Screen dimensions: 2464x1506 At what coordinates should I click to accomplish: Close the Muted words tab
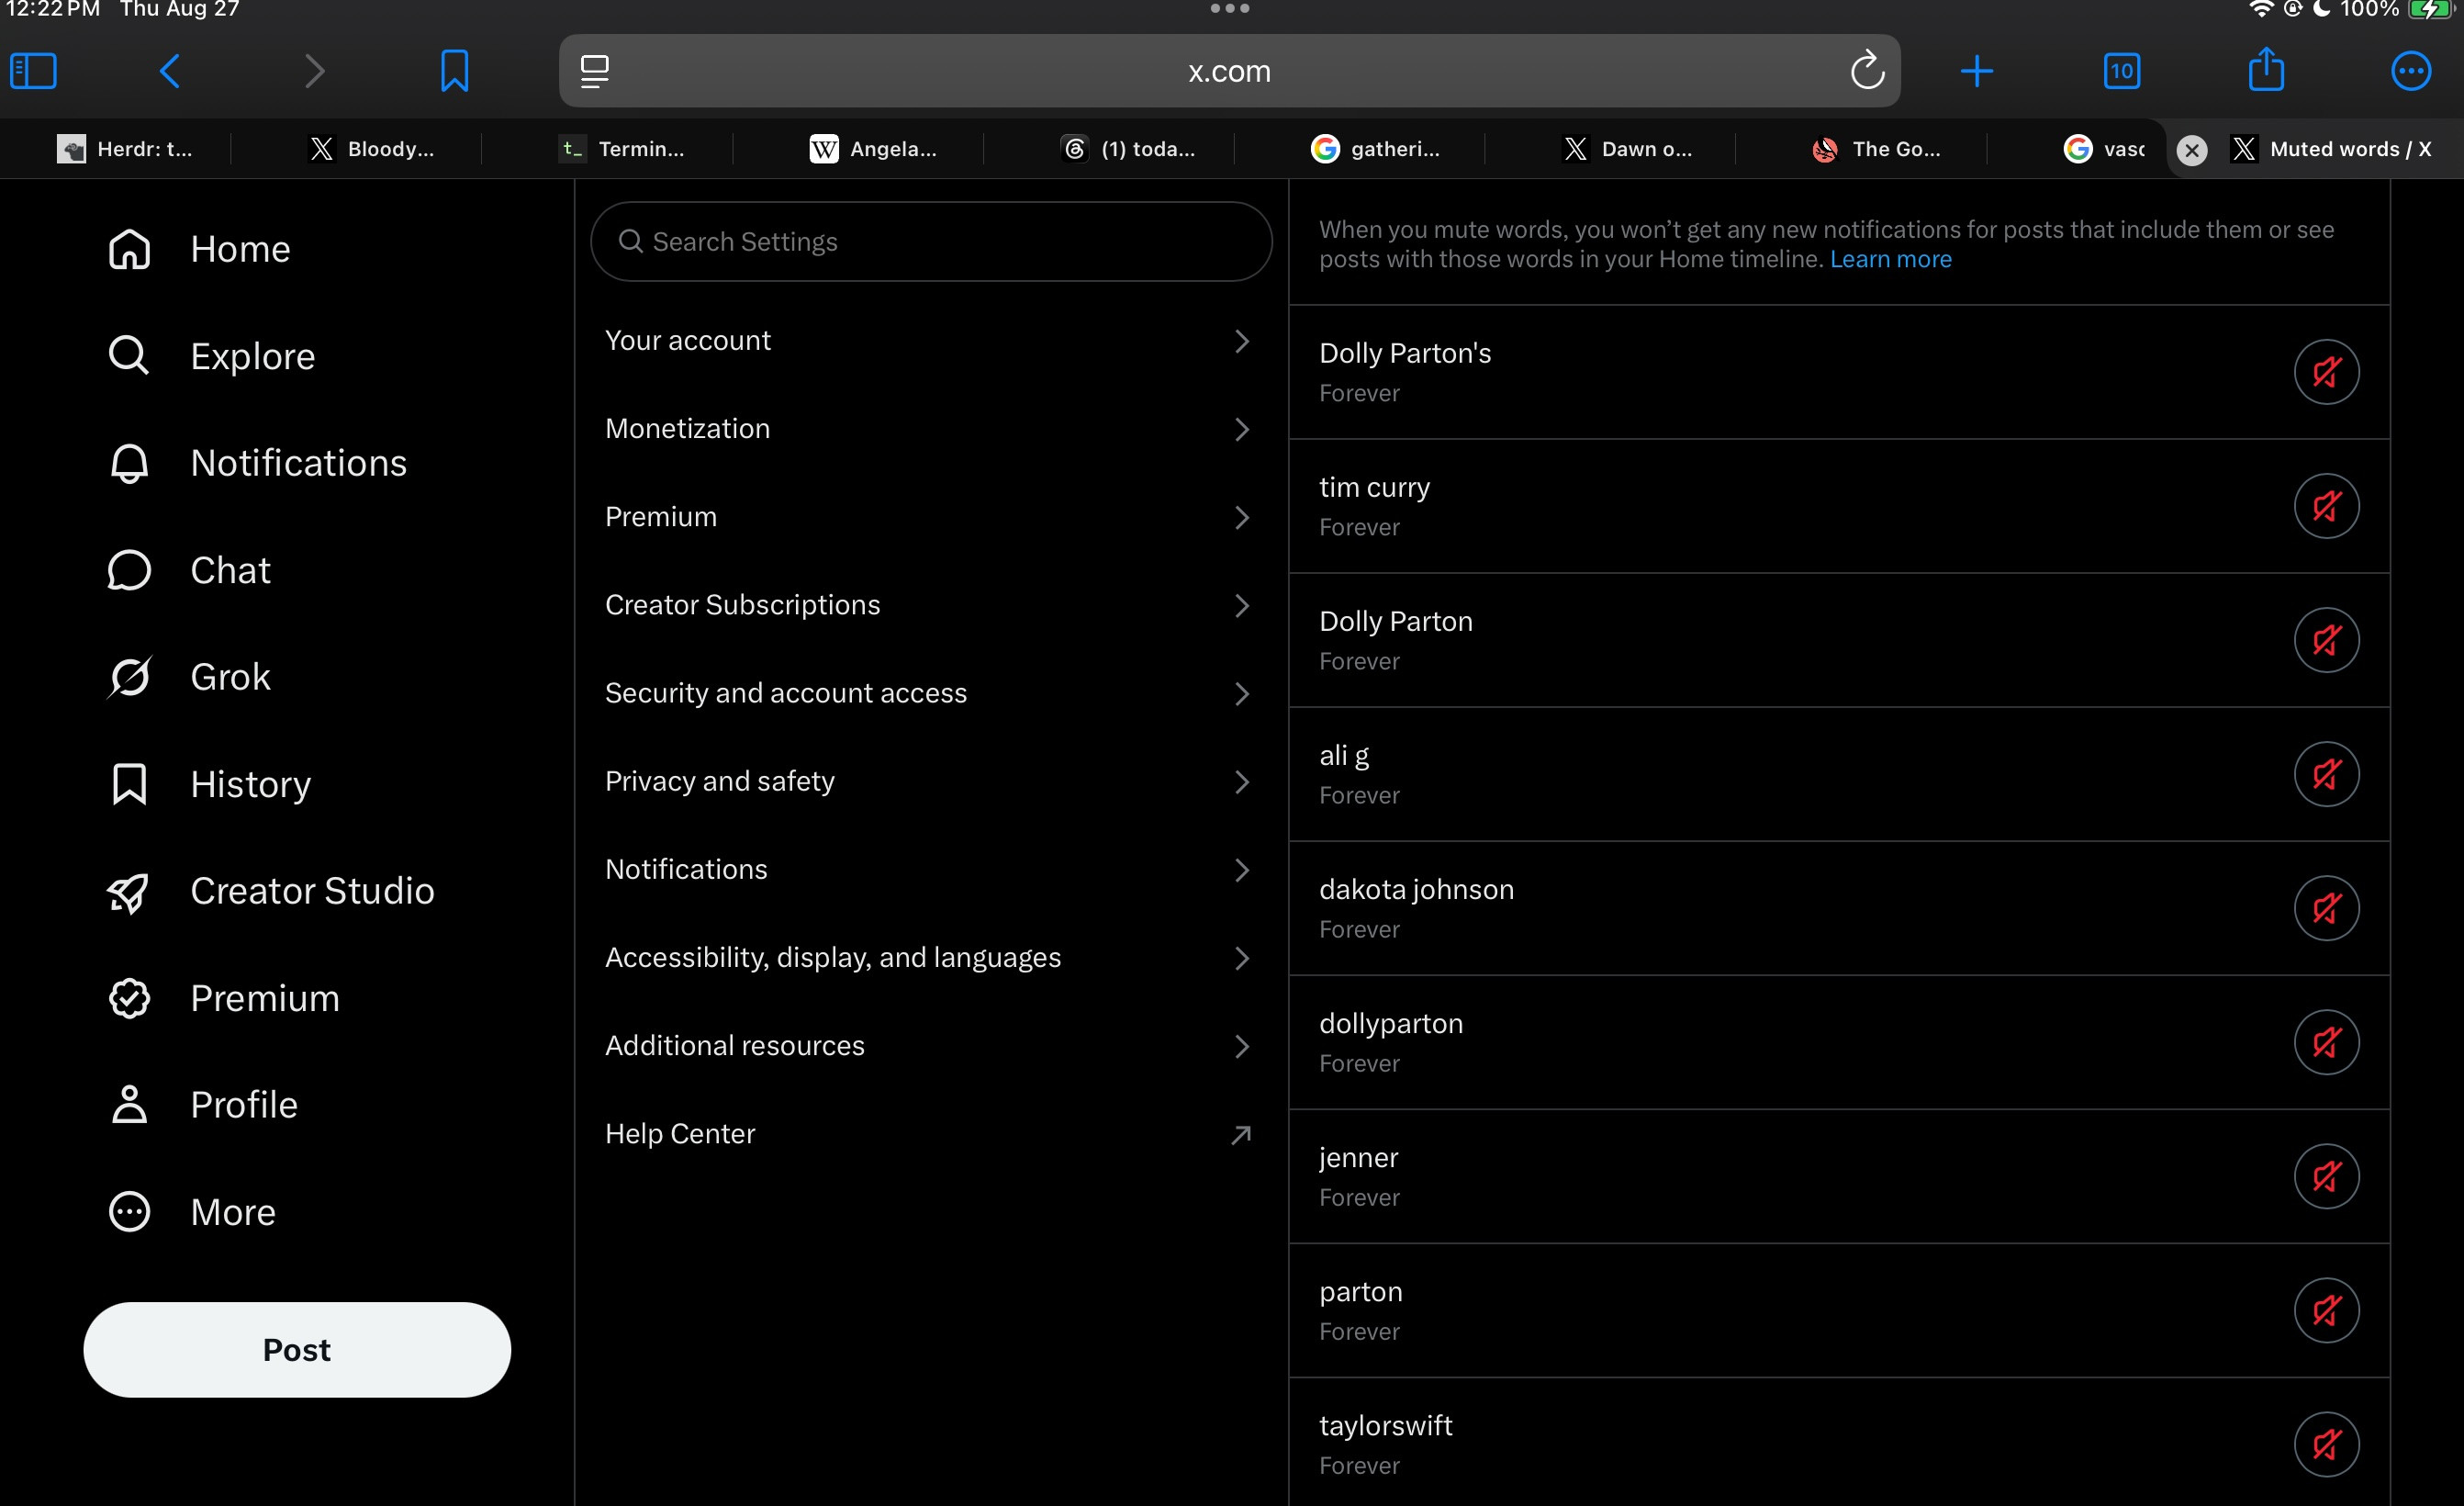pyautogui.click(x=2192, y=150)
